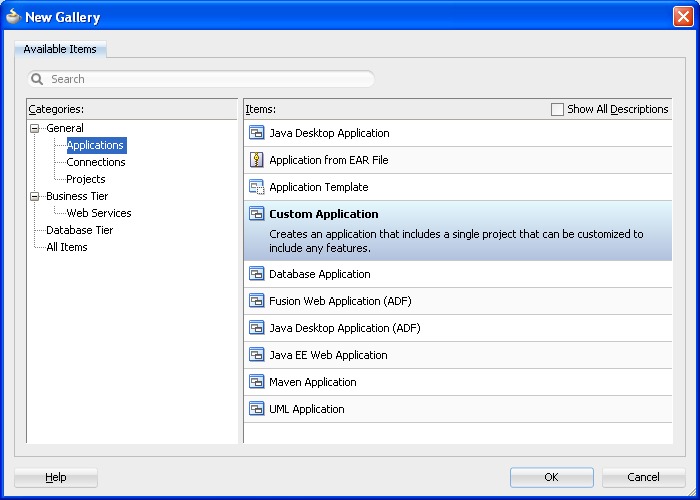The width and height of the screenshot is (700, 500).
Task: Click the Custom Application icon
Action: coord(256,214)
